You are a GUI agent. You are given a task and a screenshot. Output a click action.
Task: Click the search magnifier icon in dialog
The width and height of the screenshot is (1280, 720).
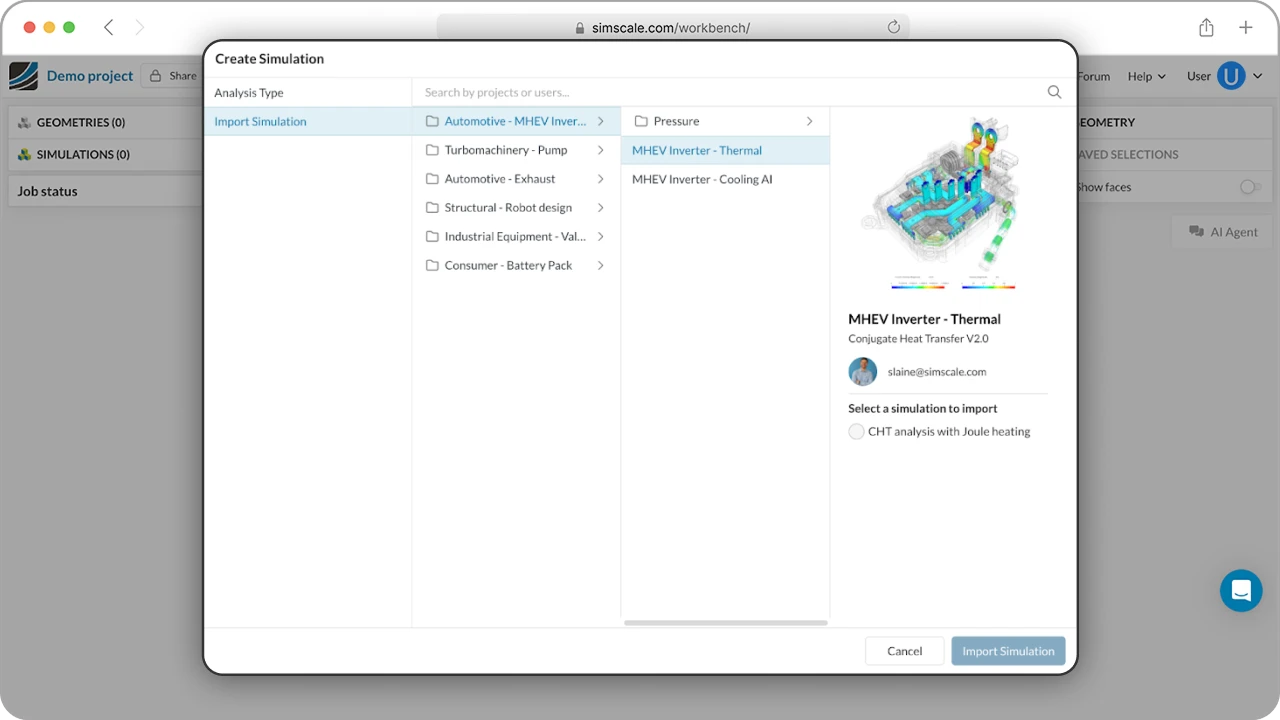(x=1054, y=92)
